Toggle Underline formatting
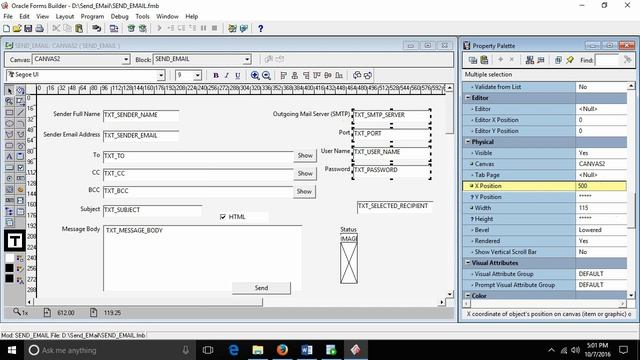The width and height of the screenshot is (640, 360). 238,76
